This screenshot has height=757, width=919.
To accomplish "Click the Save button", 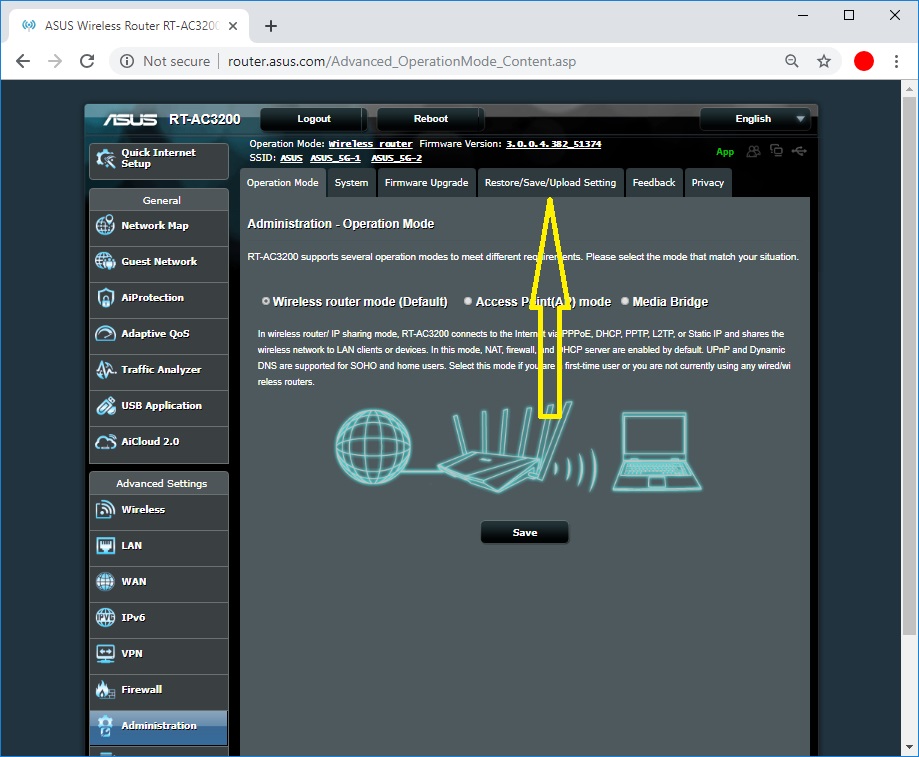I will [525, 533].
